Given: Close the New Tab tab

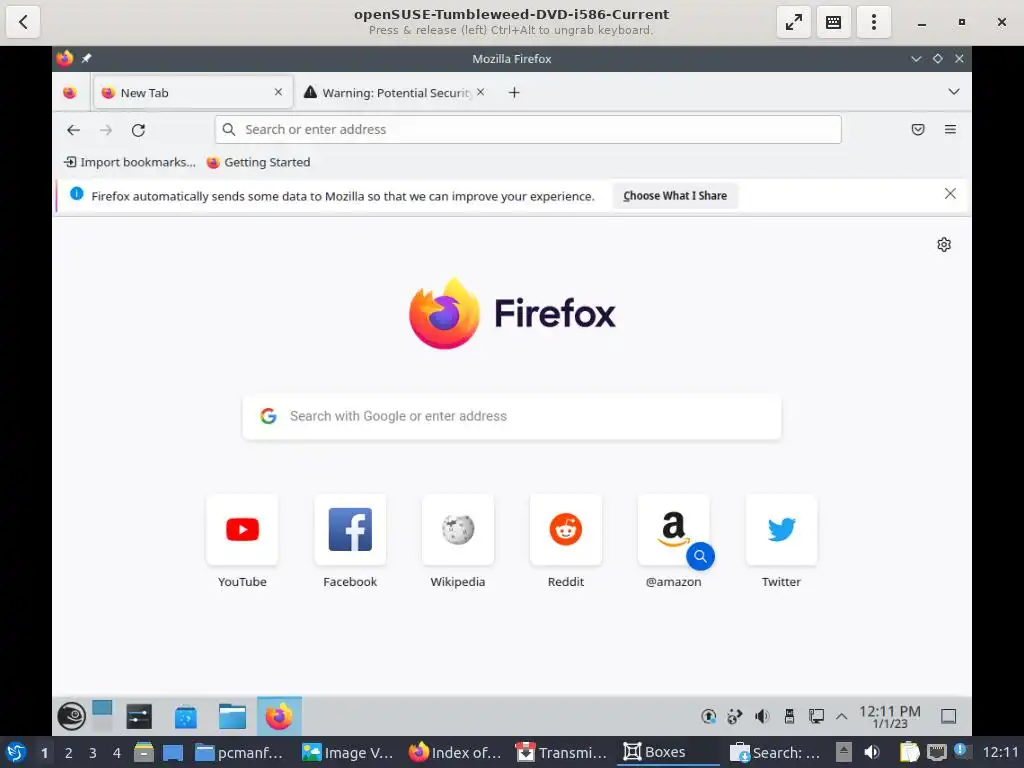Looking at the screenshot, I should point(278,92).
